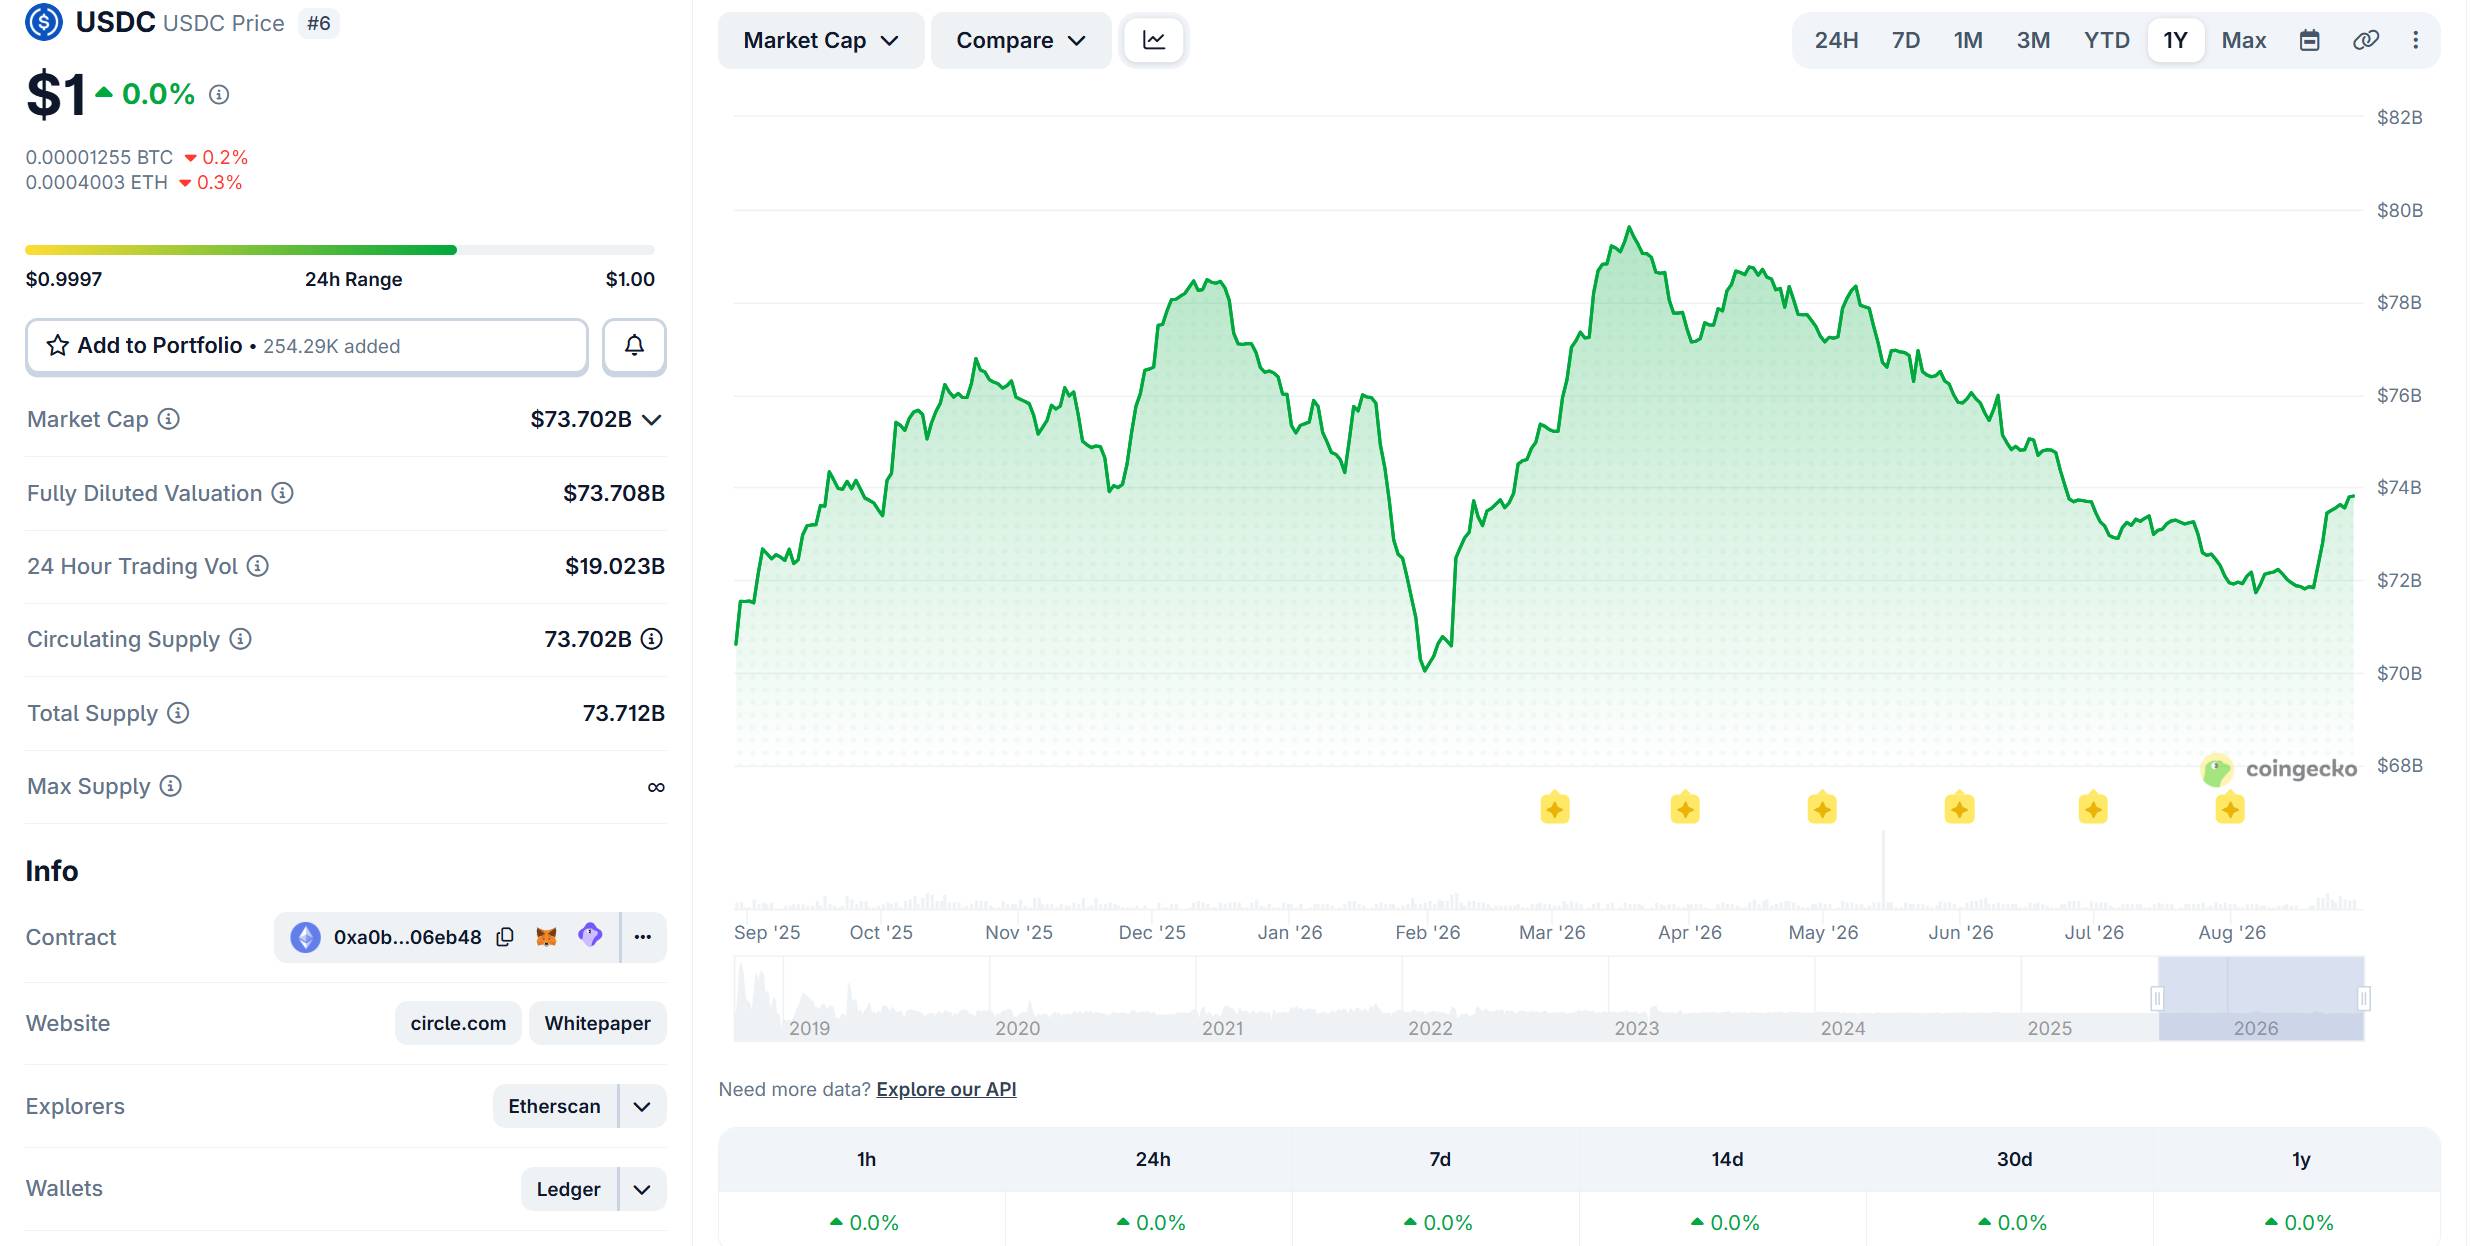Viewport: 2471px width, 1246px height.
Task: Click the USDC coin logo
Action: pos(44,22)
